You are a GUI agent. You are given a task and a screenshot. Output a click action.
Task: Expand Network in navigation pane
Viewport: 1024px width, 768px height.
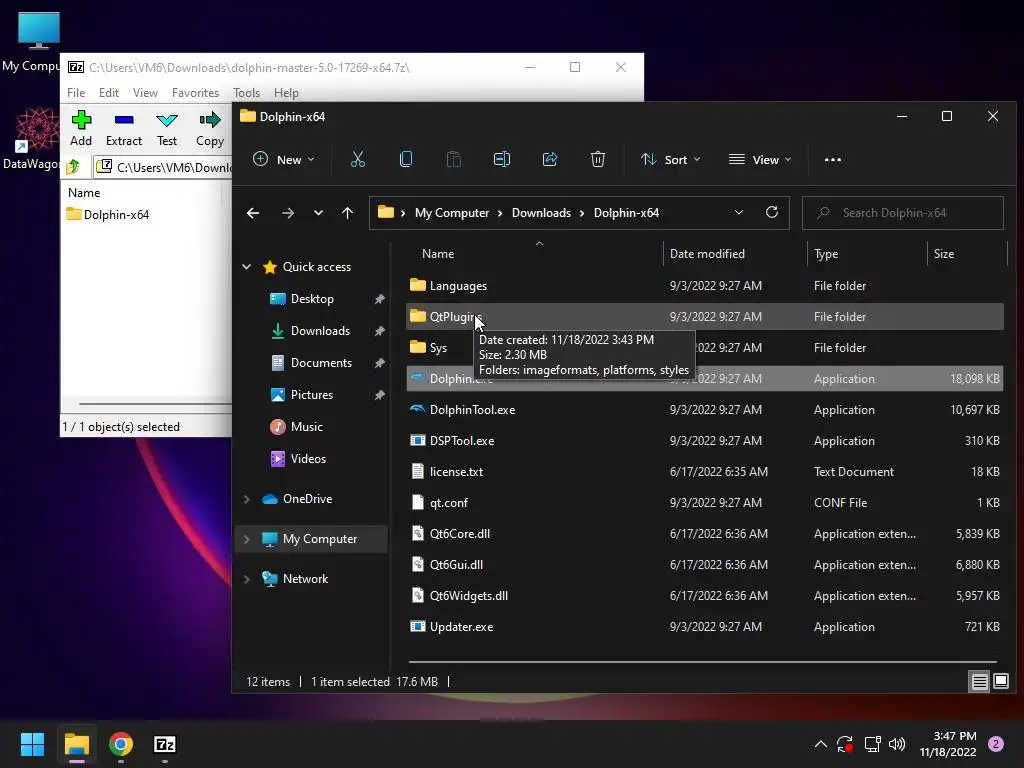[247, 579]
